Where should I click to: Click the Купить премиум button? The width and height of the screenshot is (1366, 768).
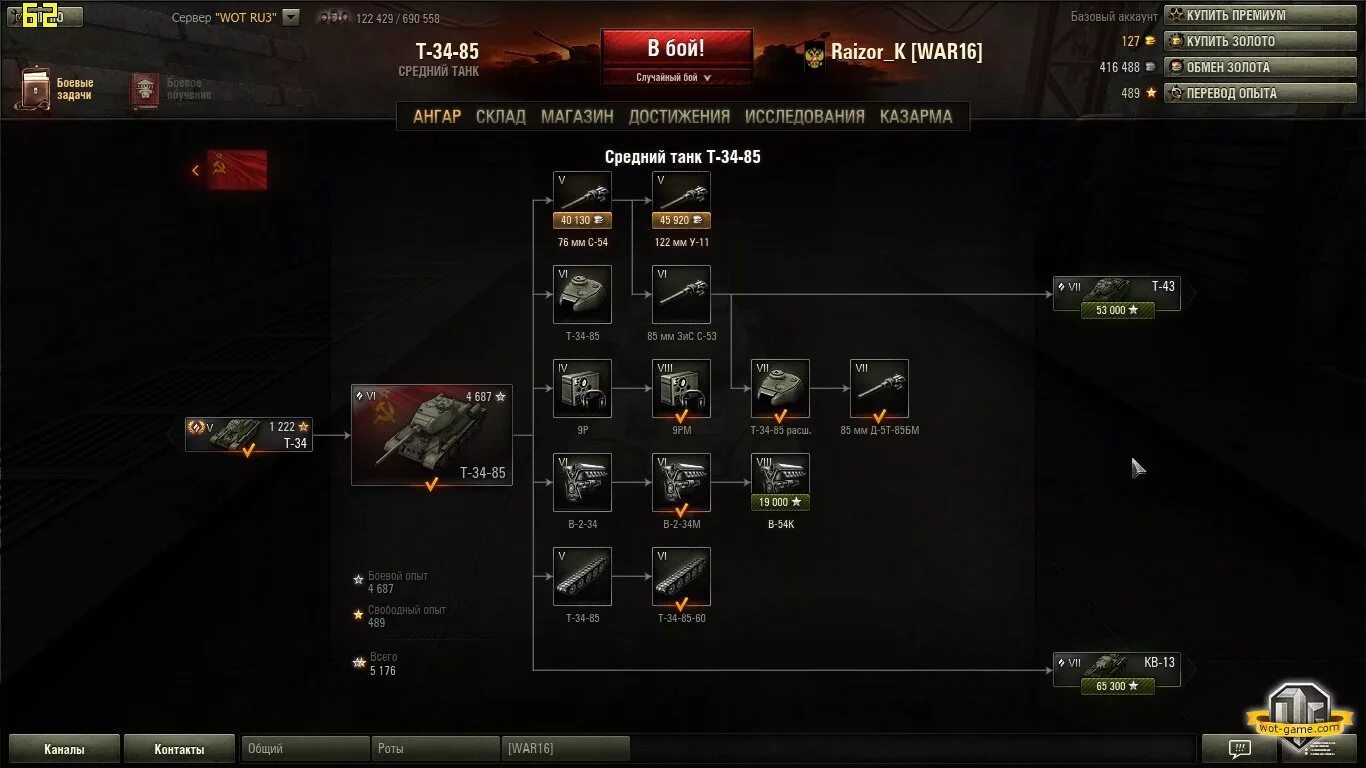coord(1258,15)
